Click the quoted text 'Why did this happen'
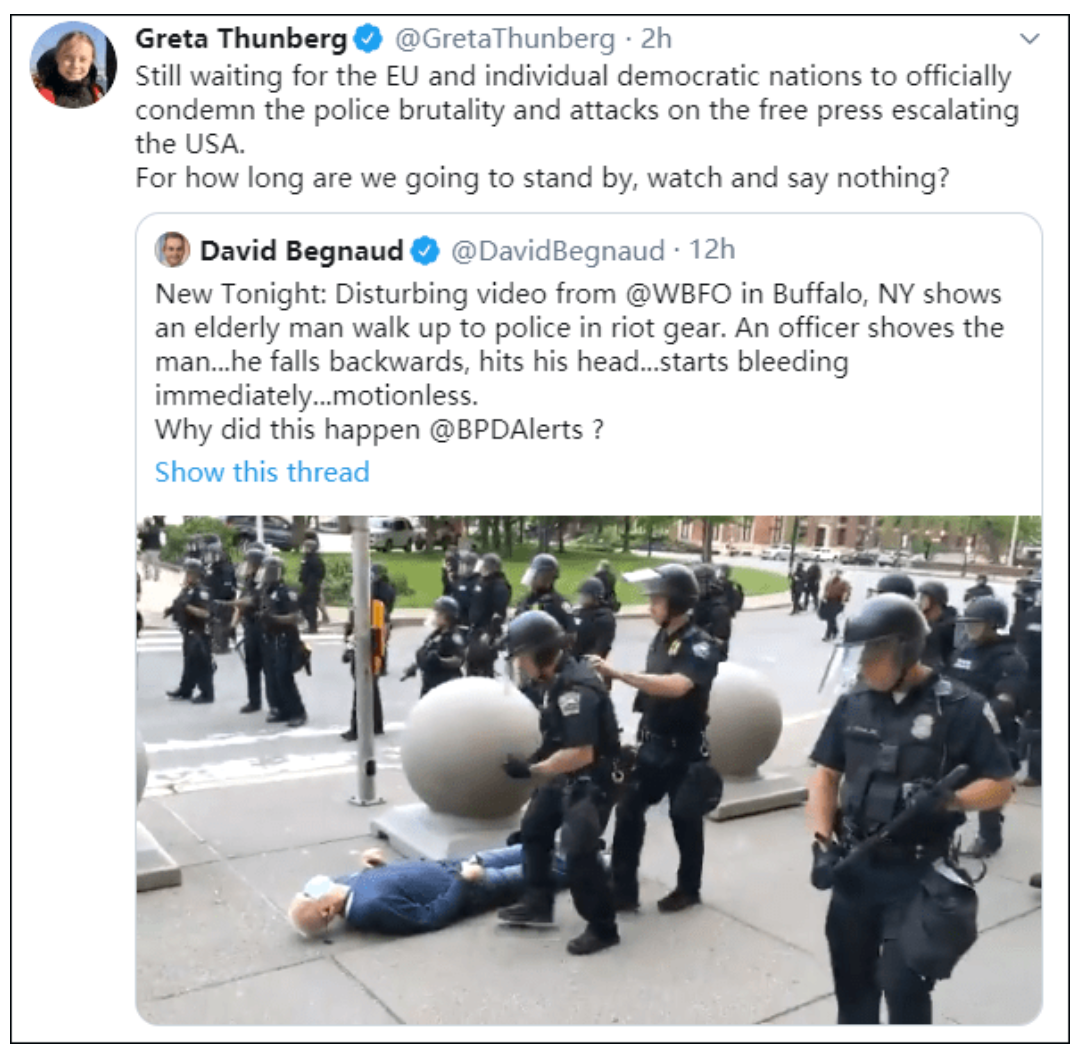The image size is (1080, 1054). click(287, 430)
